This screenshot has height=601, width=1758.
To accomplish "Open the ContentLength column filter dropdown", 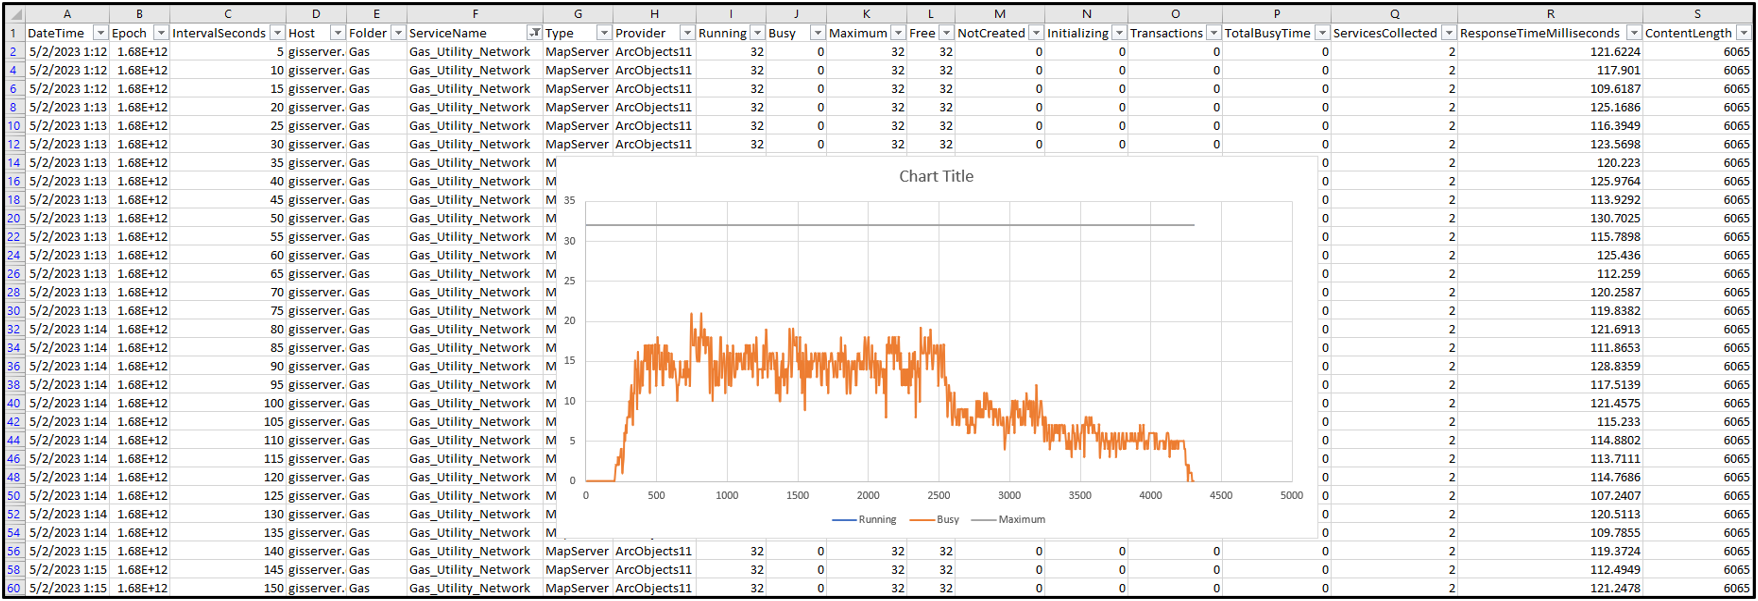I will (x=1744, y=33).
